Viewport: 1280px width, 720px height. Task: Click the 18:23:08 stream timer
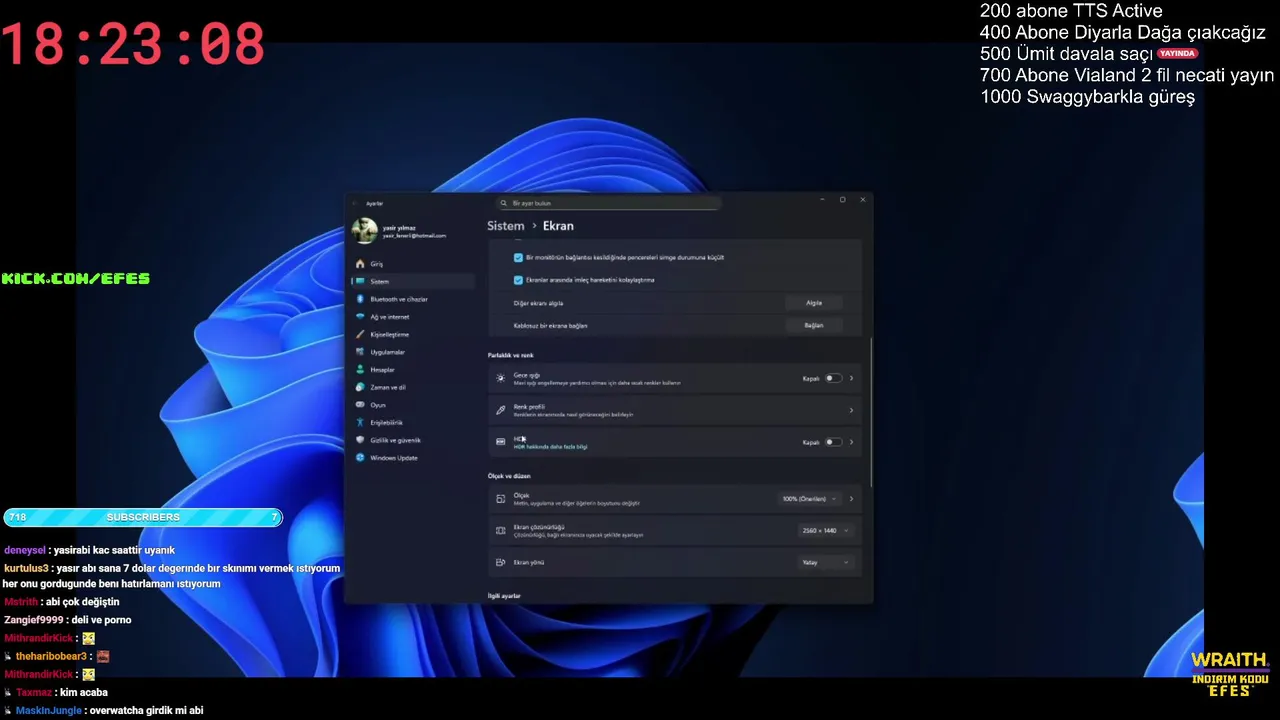coord(133,44)
